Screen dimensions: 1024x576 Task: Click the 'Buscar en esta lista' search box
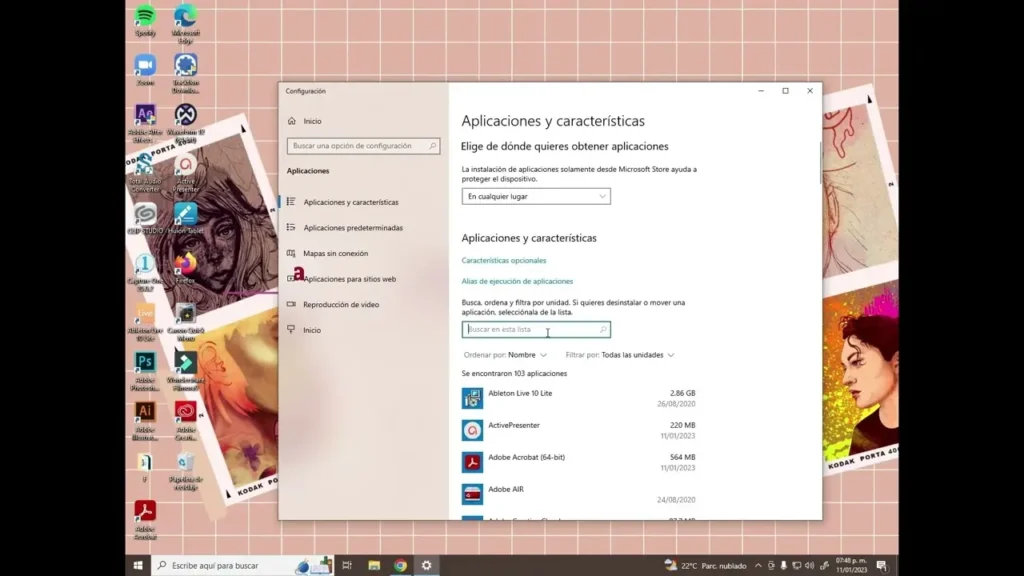pyautogui.click(x=536, y=330)
